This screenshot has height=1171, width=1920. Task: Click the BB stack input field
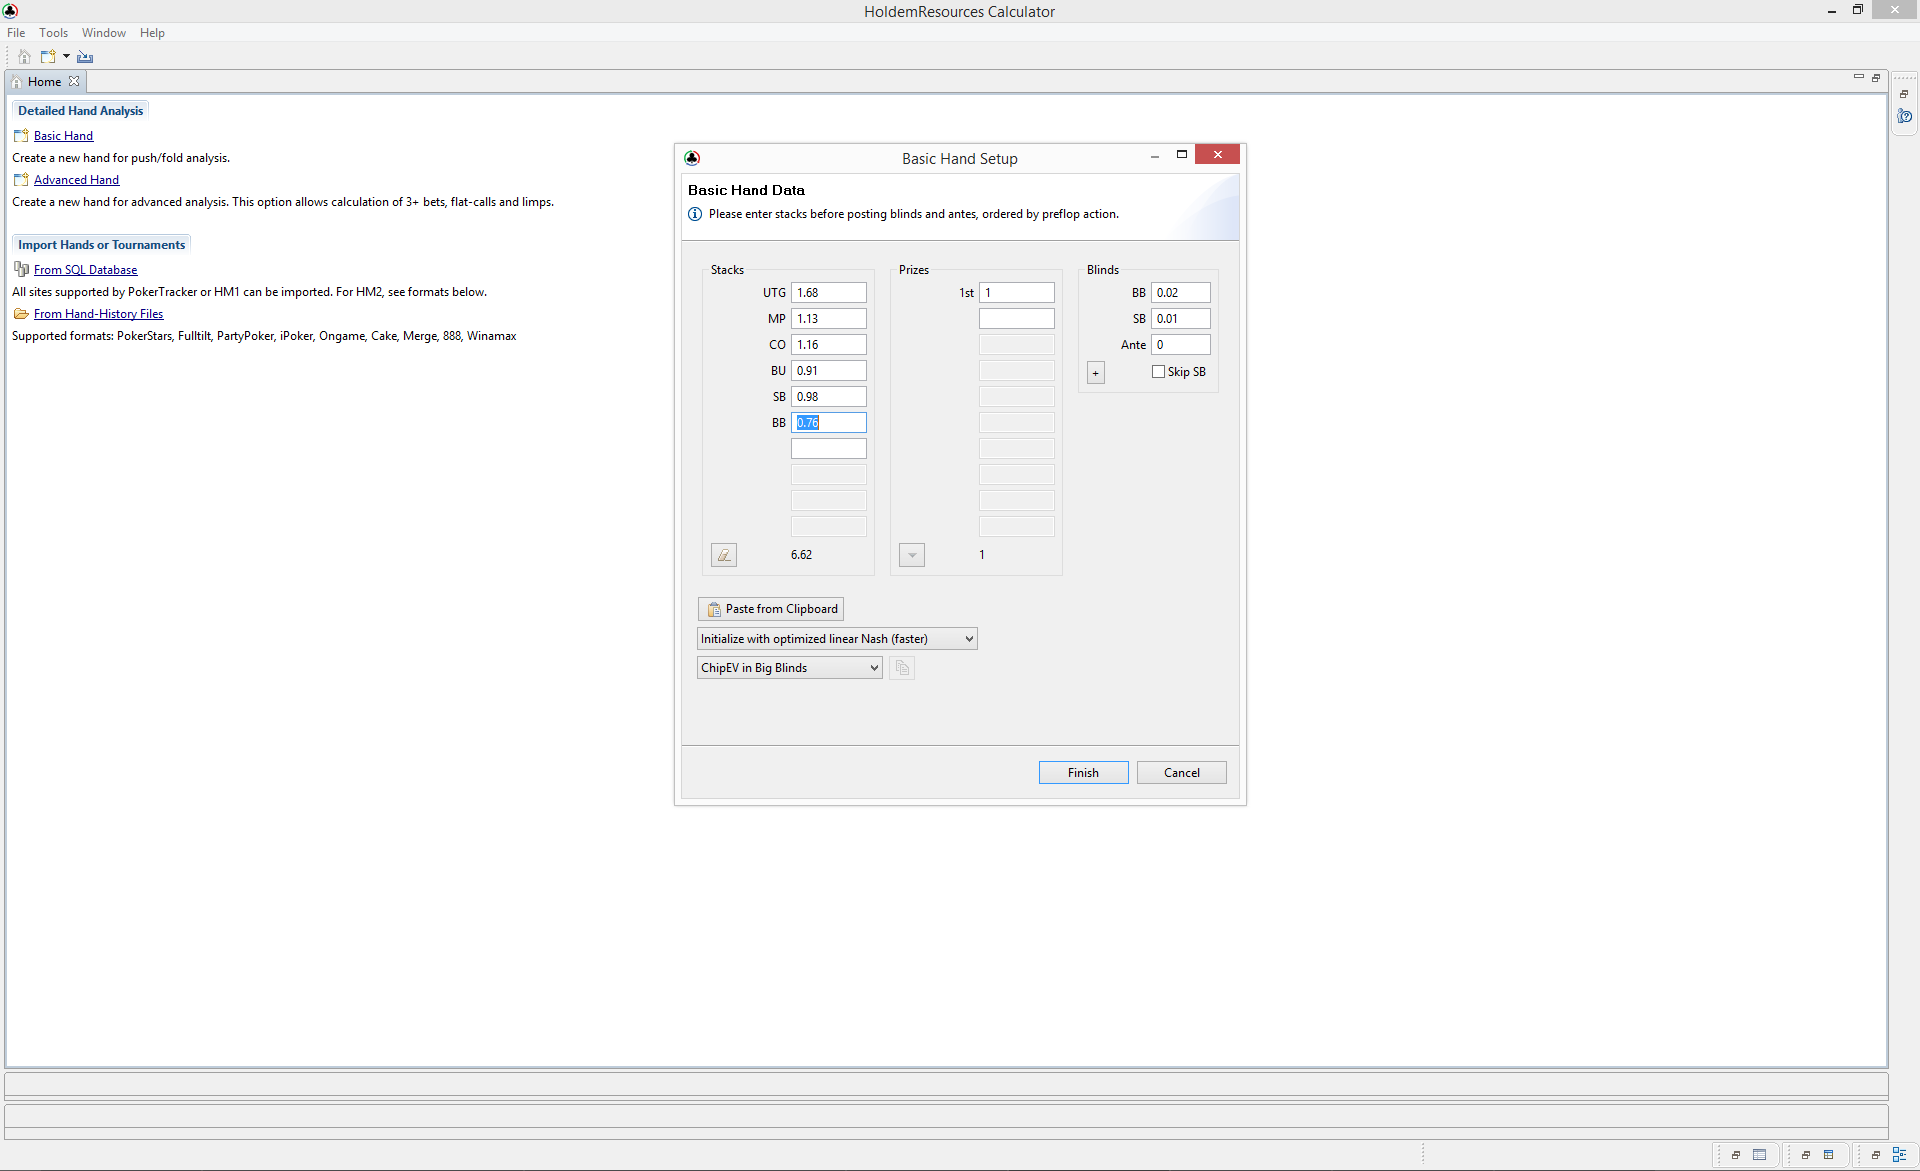[830, 422]
